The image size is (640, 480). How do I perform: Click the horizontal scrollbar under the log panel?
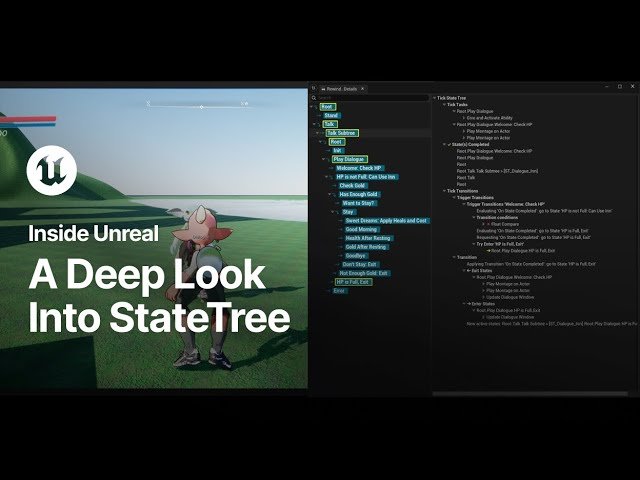[x=530, y=394]
